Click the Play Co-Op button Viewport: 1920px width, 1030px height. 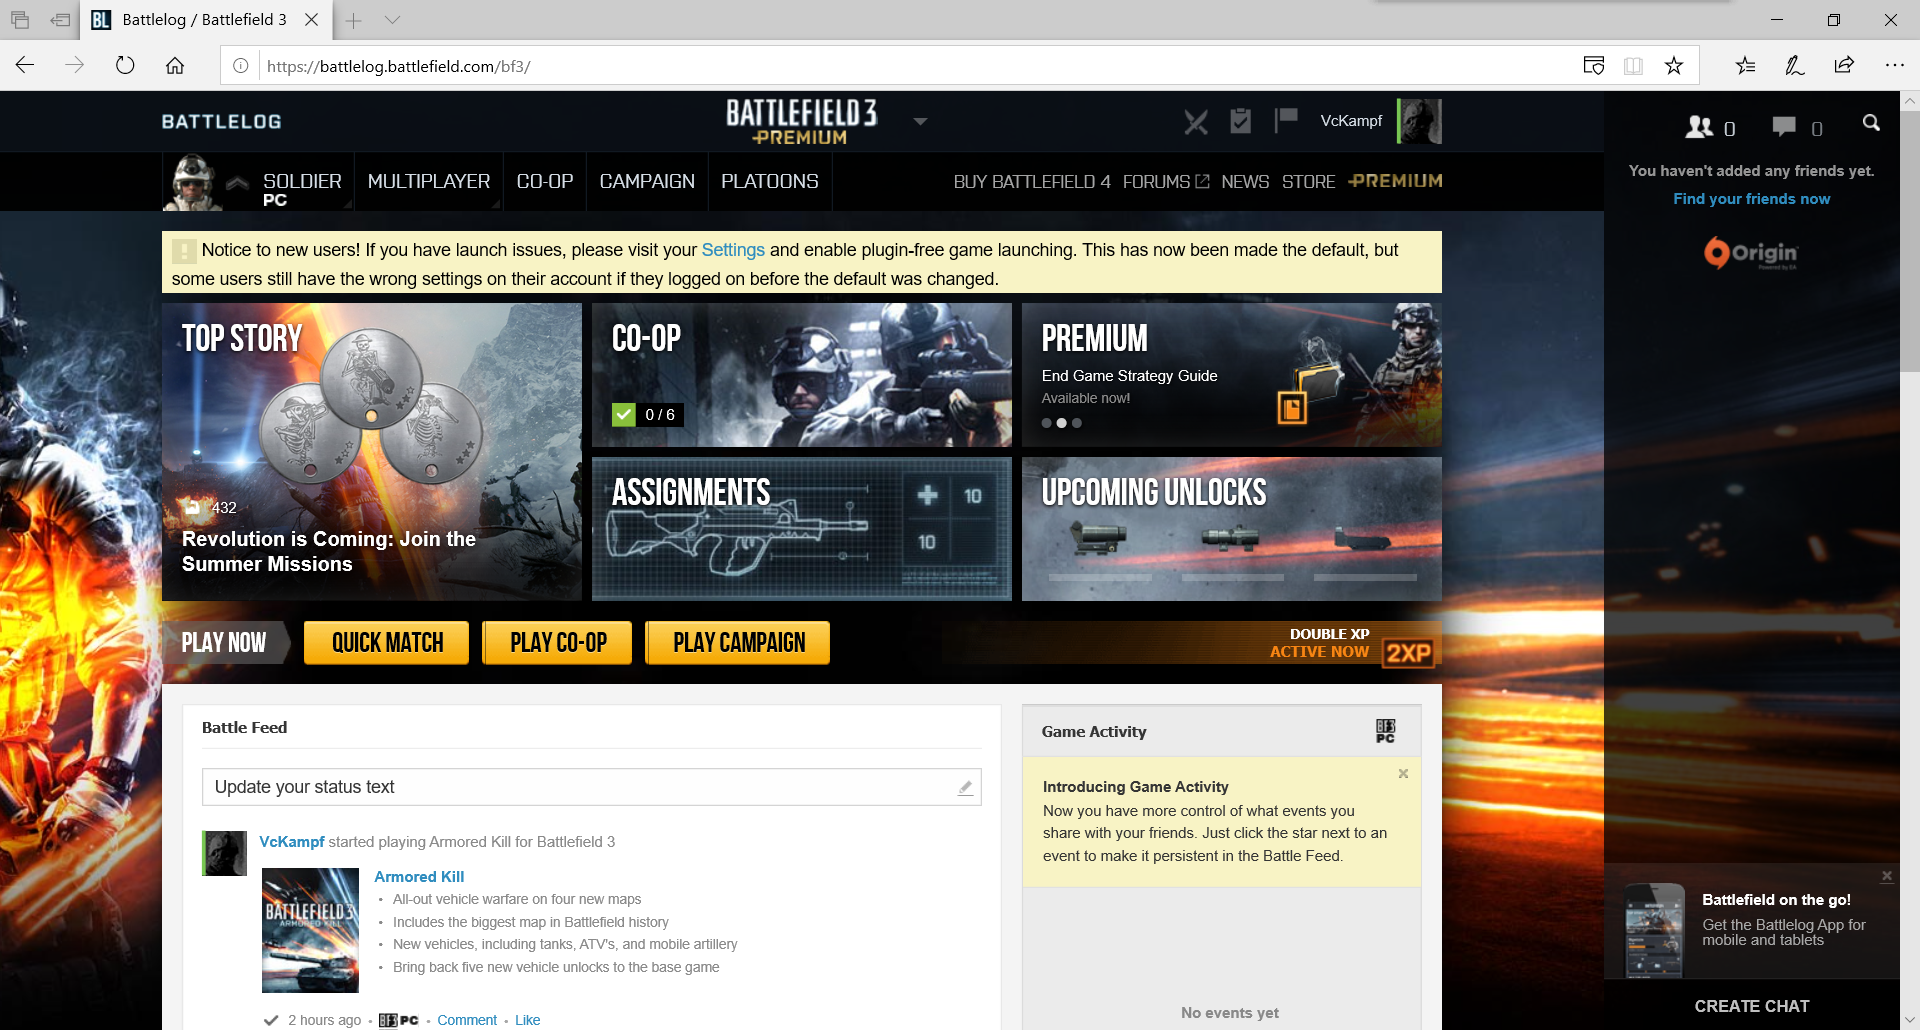tap(558, 643)
